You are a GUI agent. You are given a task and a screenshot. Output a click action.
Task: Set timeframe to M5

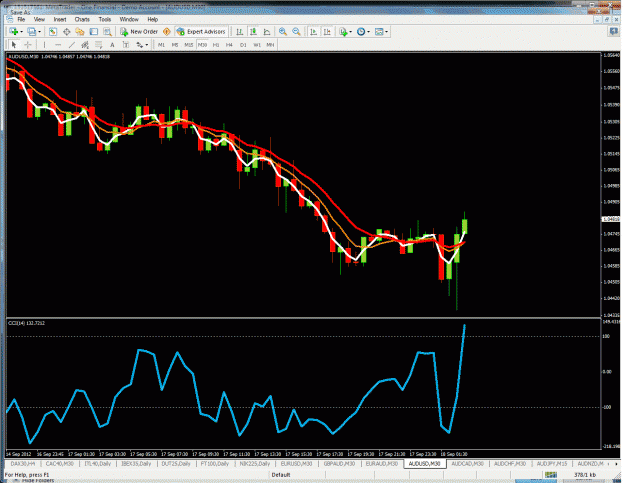(x=175, y=45)
